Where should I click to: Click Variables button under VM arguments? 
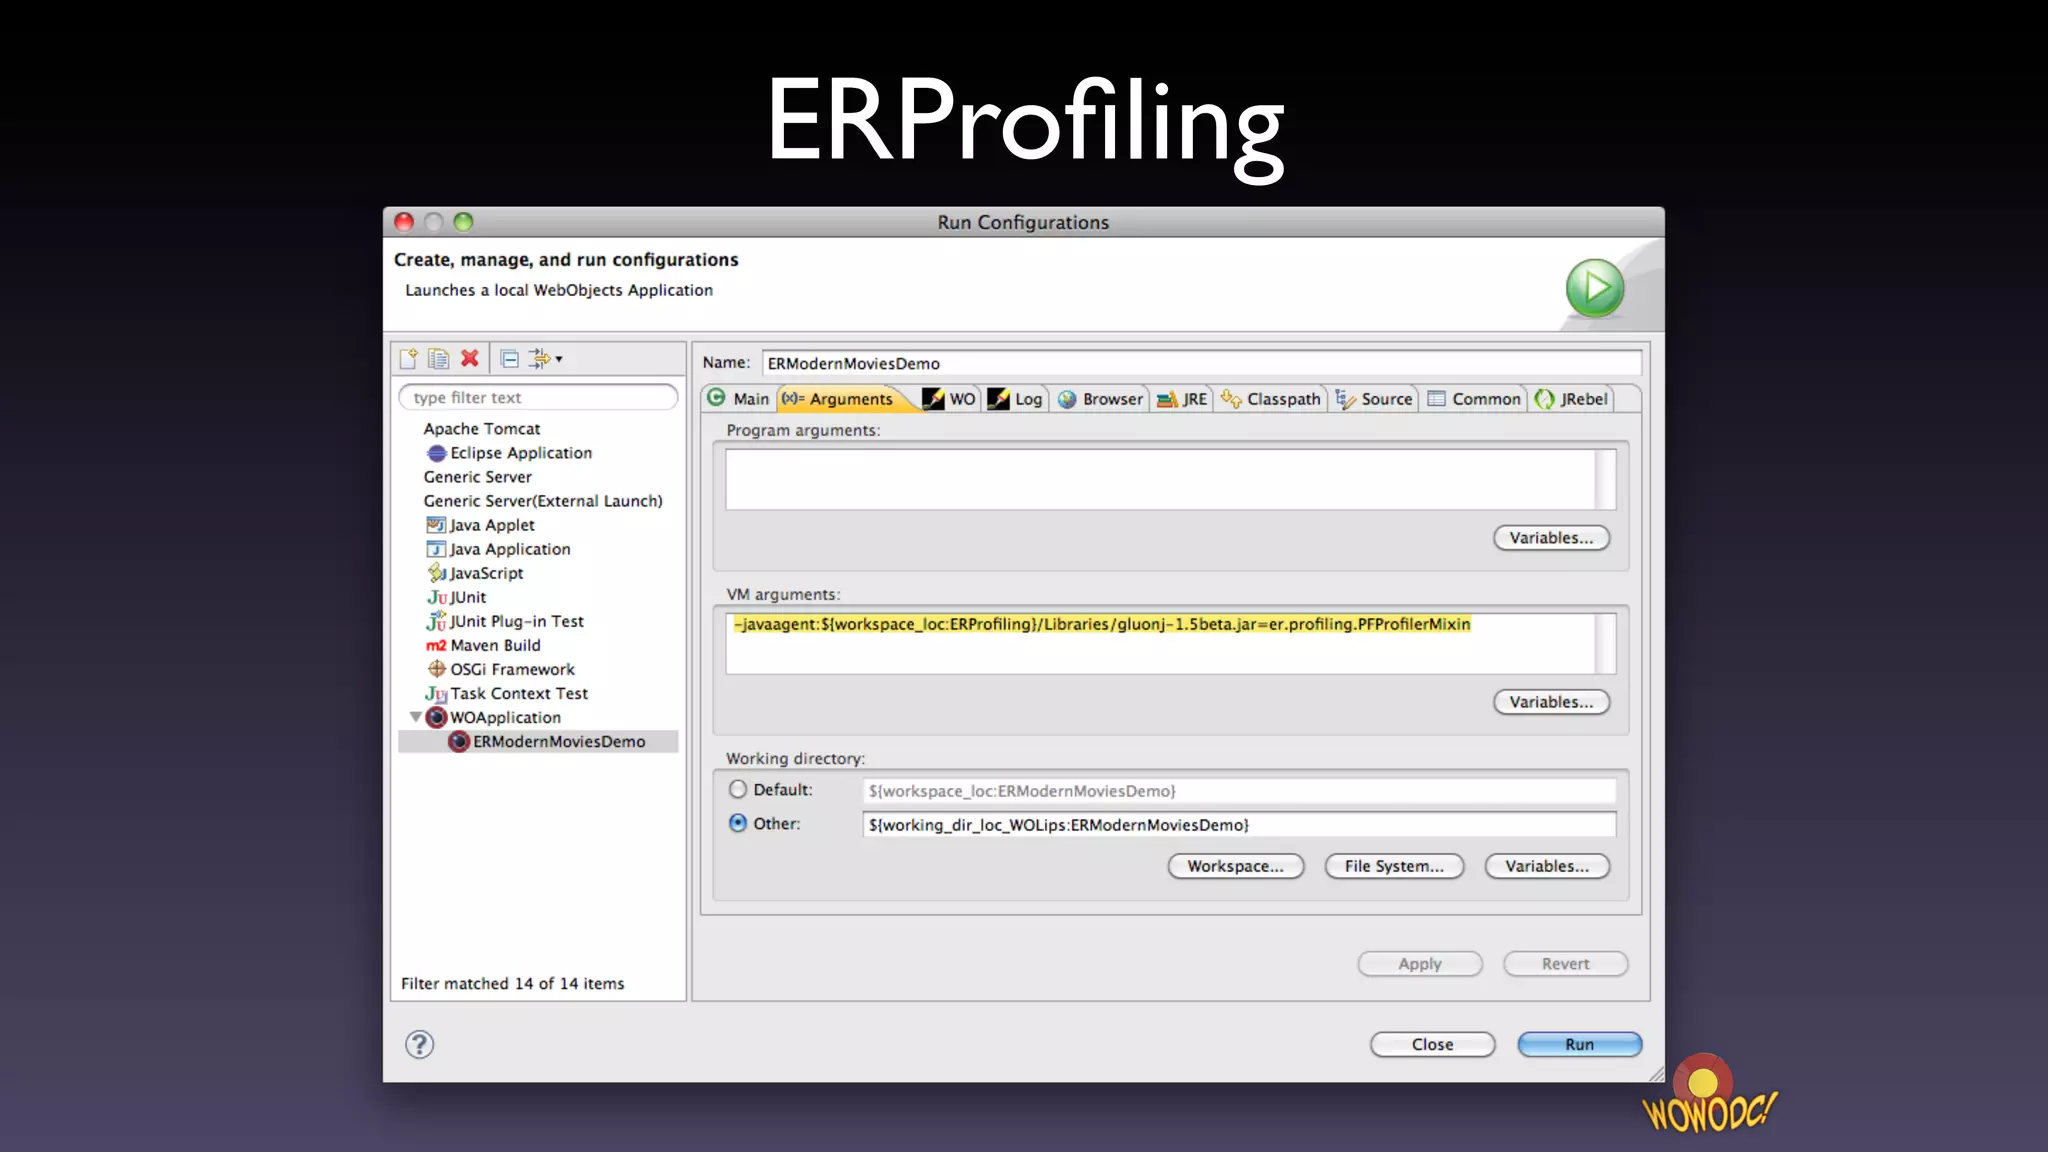(x=1550, y=702)
